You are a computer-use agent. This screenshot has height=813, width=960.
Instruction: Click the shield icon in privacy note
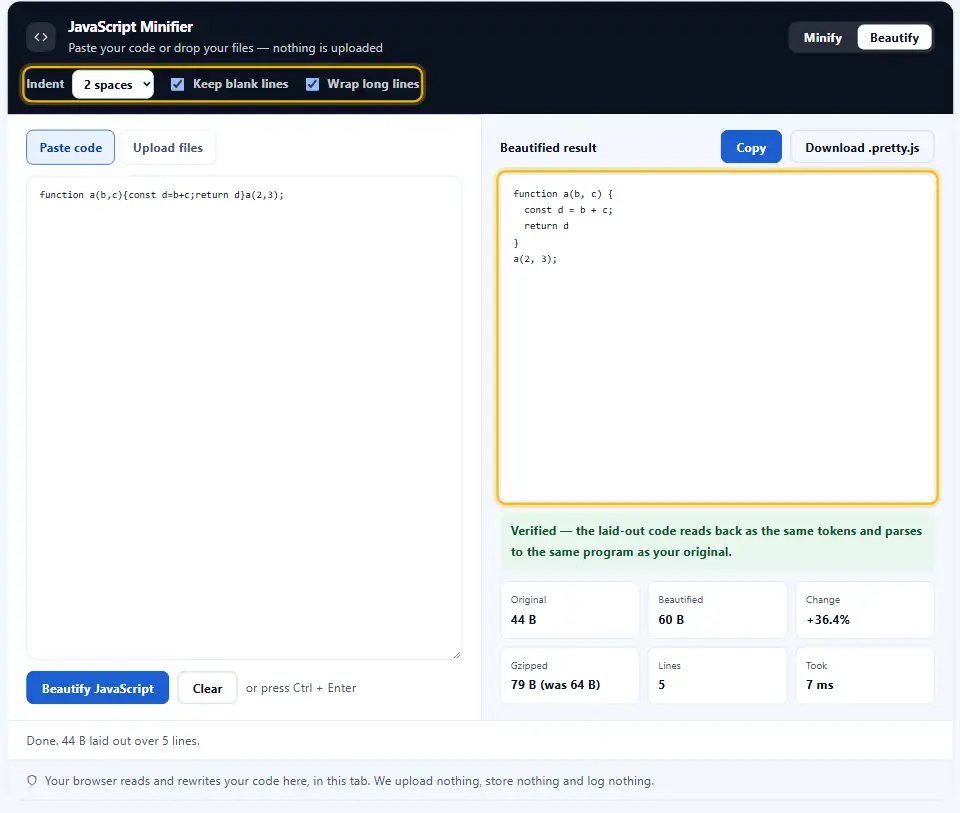32,780
